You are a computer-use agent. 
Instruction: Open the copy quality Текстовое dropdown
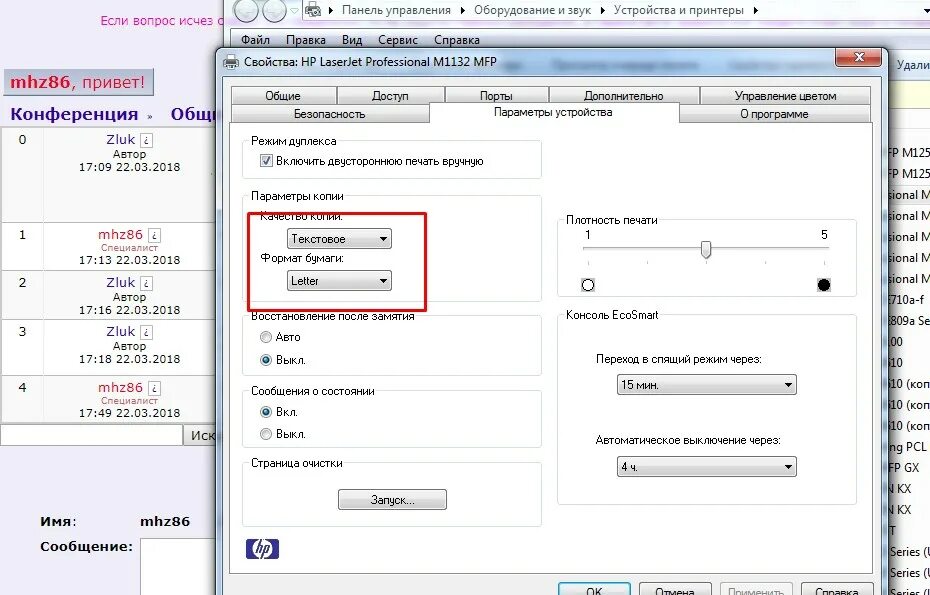point(339,239)
